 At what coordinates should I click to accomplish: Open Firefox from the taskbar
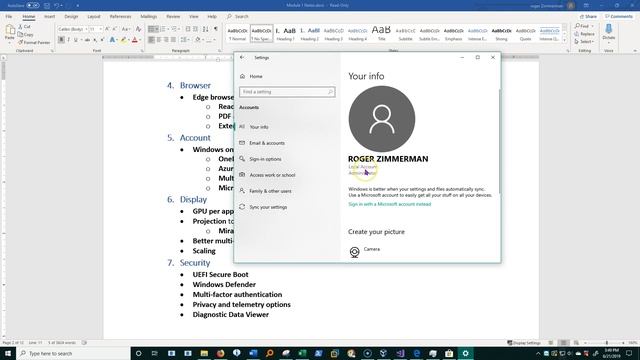click(x=220, y=353)
